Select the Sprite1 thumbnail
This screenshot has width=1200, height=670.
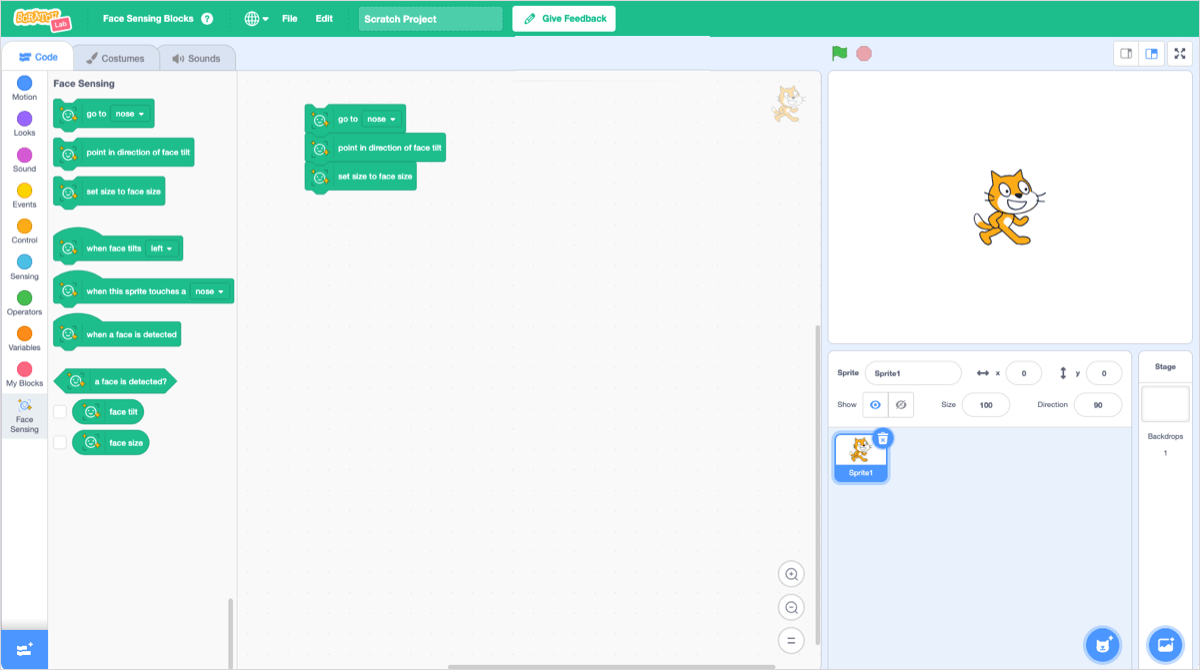[860, 457]
